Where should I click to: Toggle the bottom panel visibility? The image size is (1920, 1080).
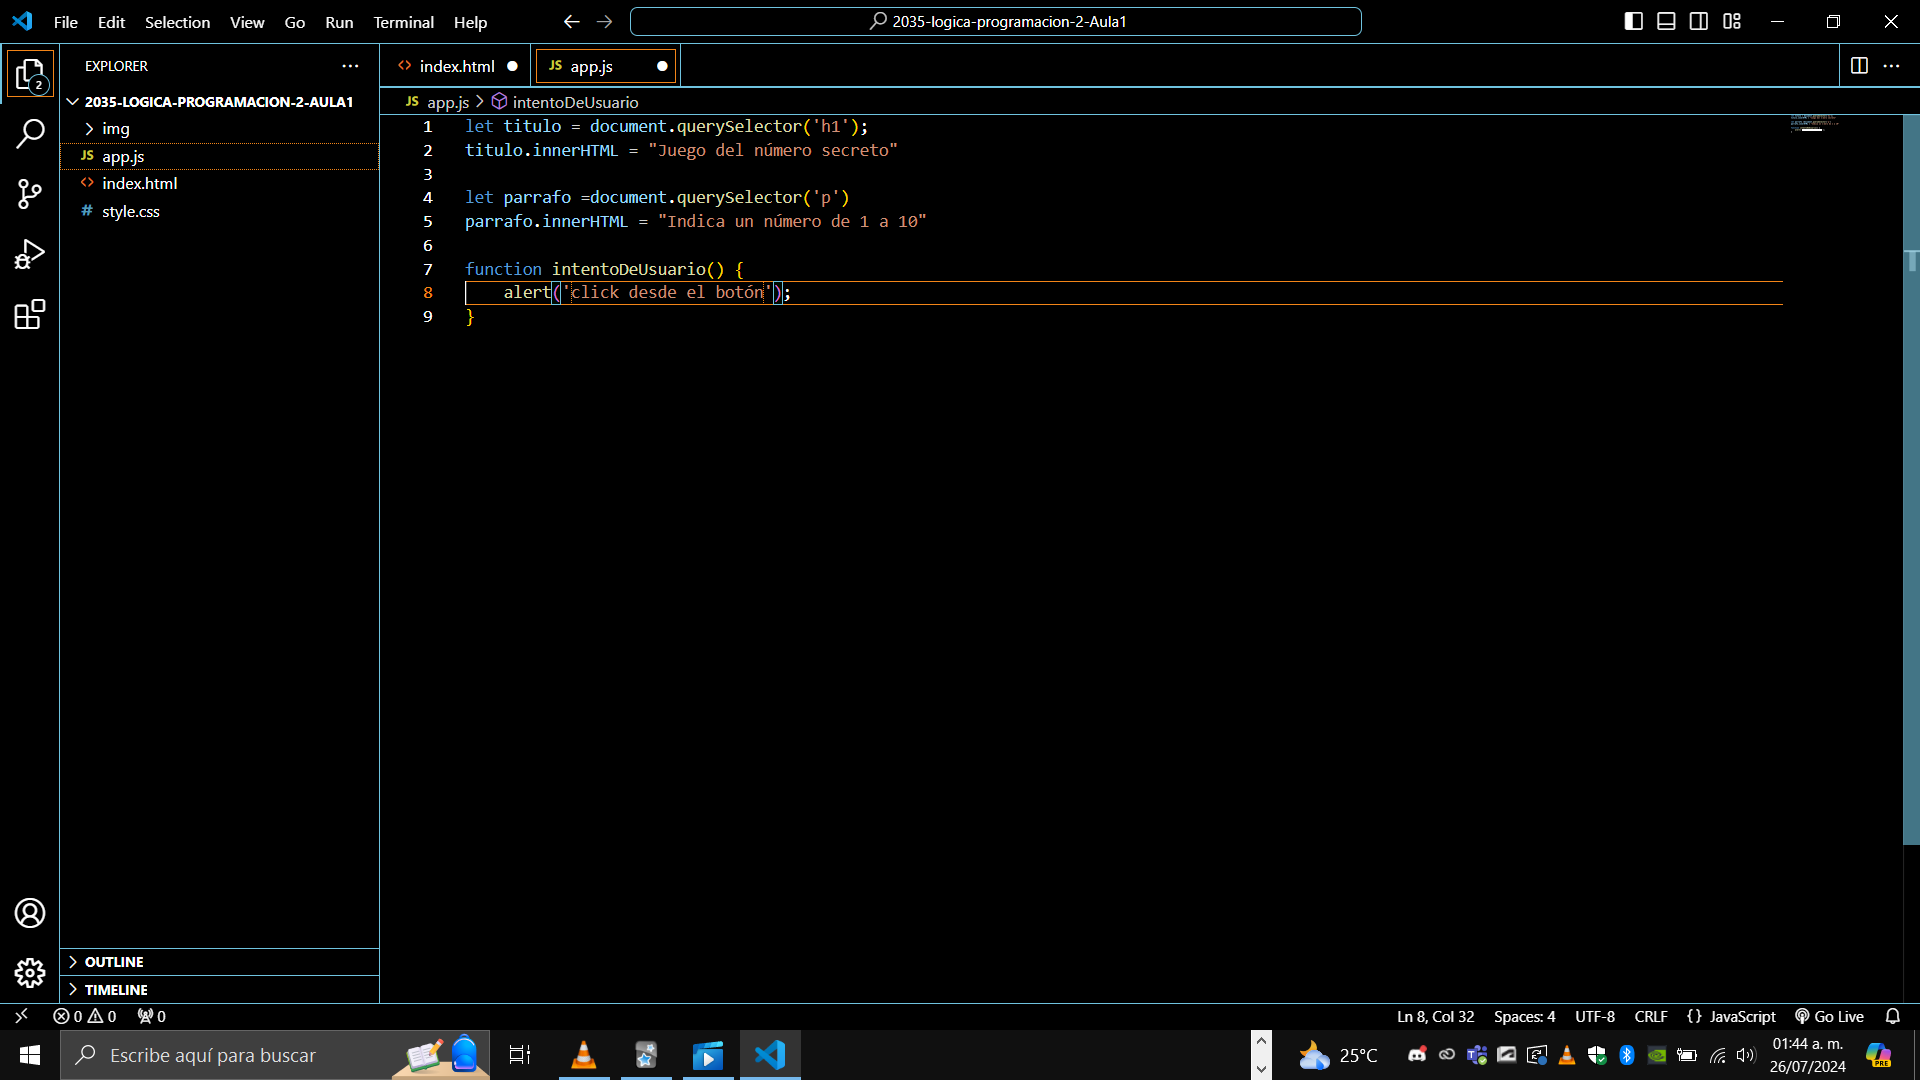tap(1666, 21)
